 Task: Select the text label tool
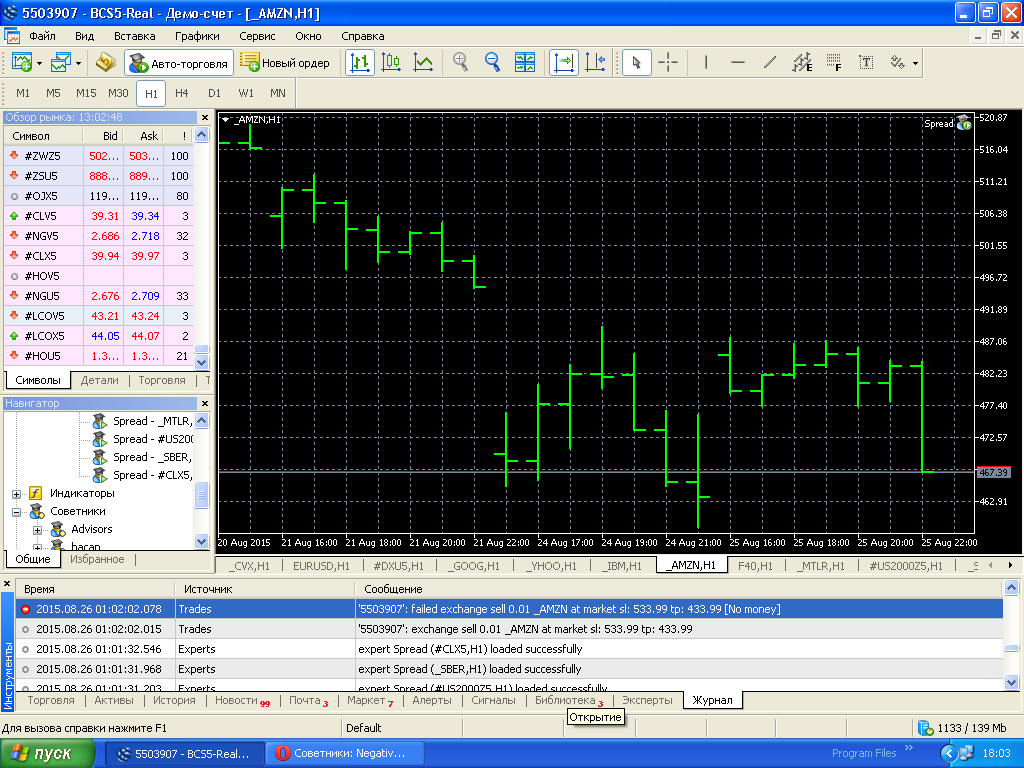click(865, 62)
